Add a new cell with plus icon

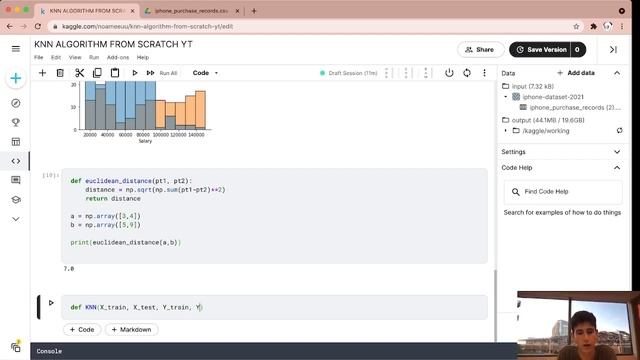point(42,73)
